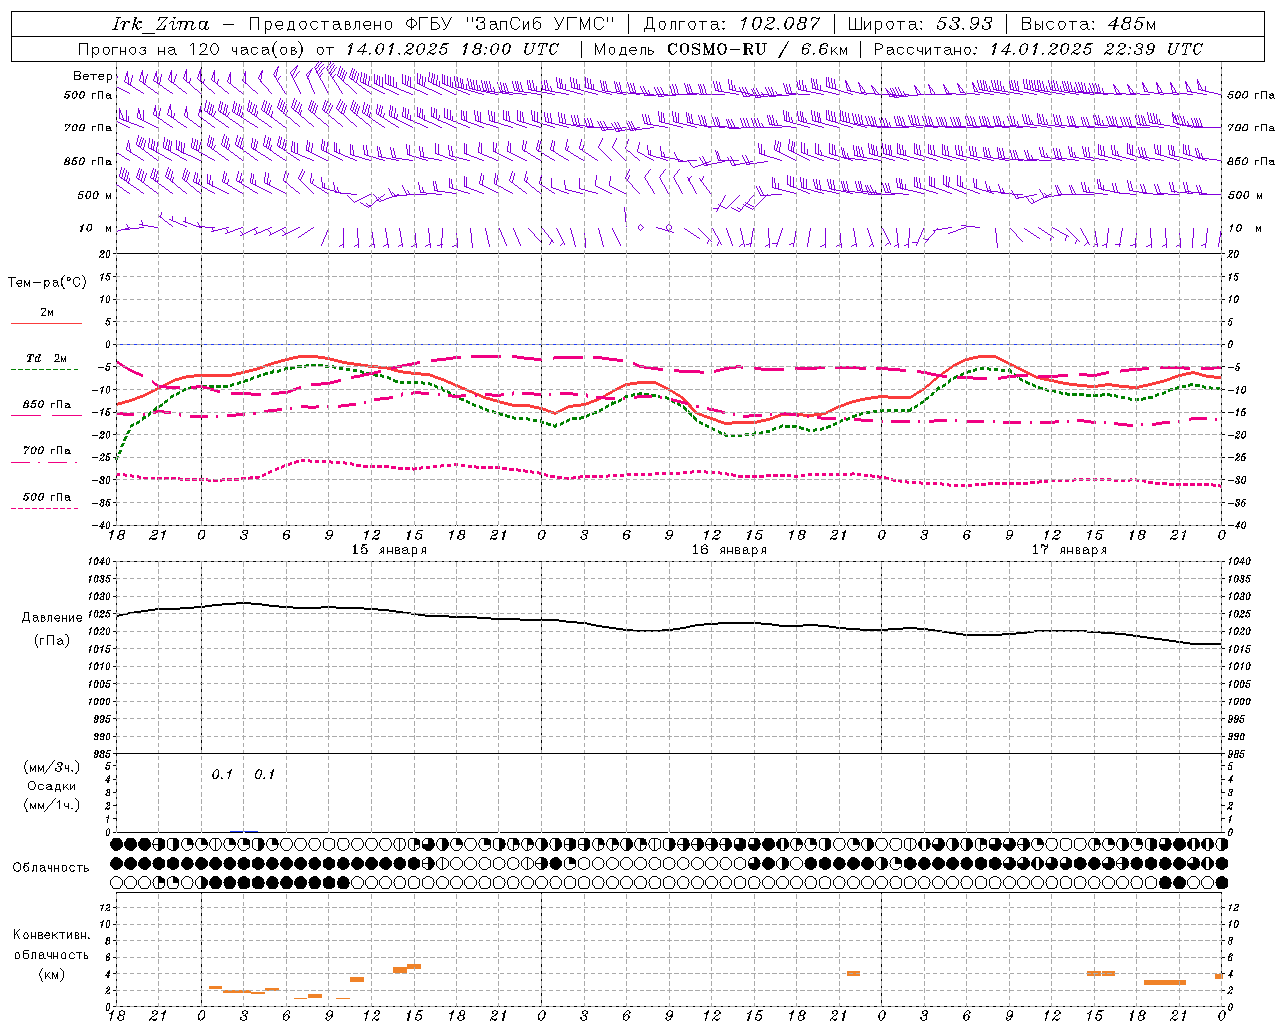Click the "15 января" date label

coord(389,550)
